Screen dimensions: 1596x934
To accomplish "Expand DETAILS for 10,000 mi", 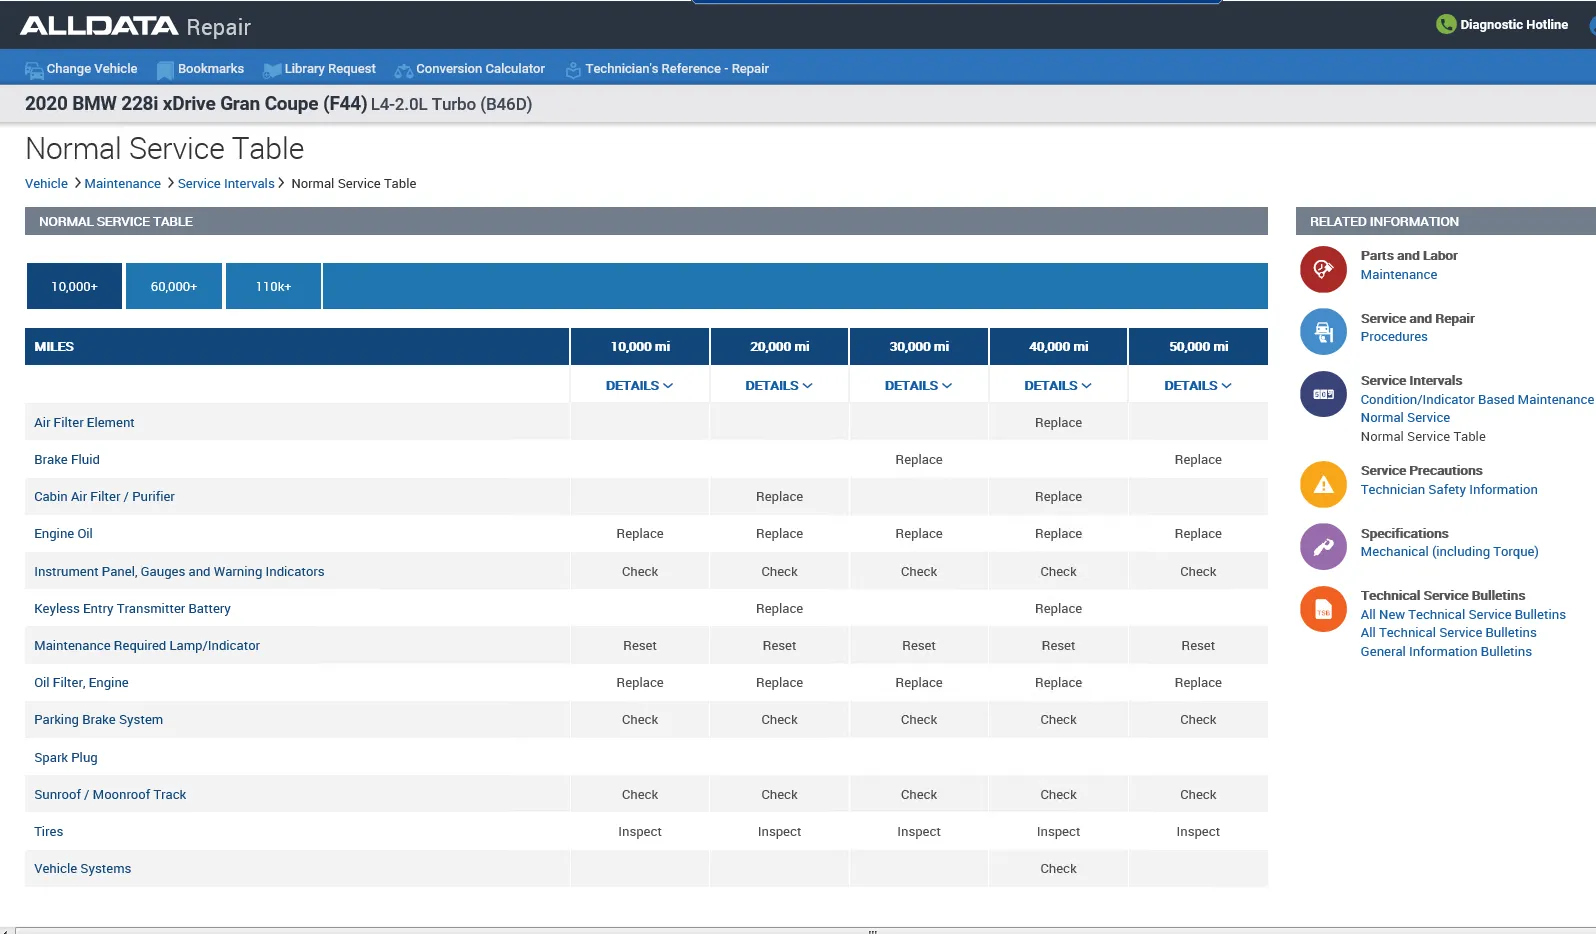I will [x=640, y=385].
